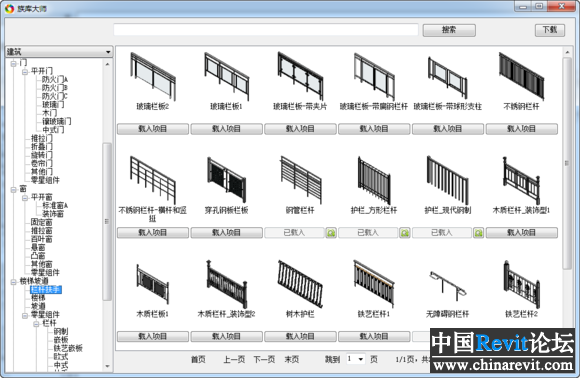Select the 玻璃栏板-带球形支柱 thumbnail
This screenshot has height=378, width=580.
point(448,78)
